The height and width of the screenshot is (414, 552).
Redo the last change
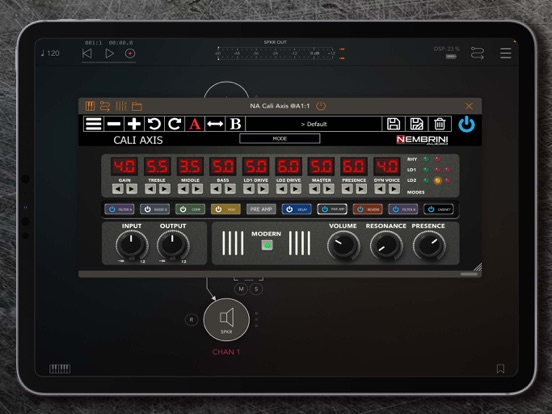coord(175,124)
